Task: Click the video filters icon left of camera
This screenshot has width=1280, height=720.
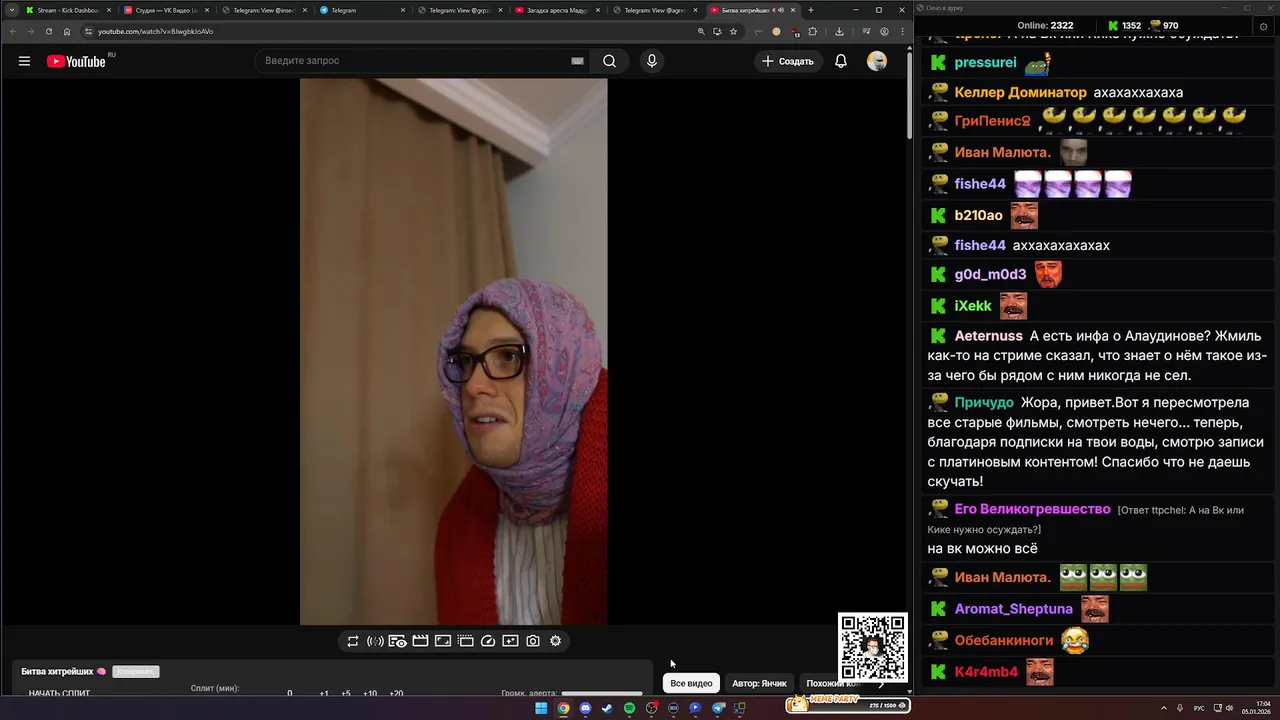Action: (x=510, y=641)
